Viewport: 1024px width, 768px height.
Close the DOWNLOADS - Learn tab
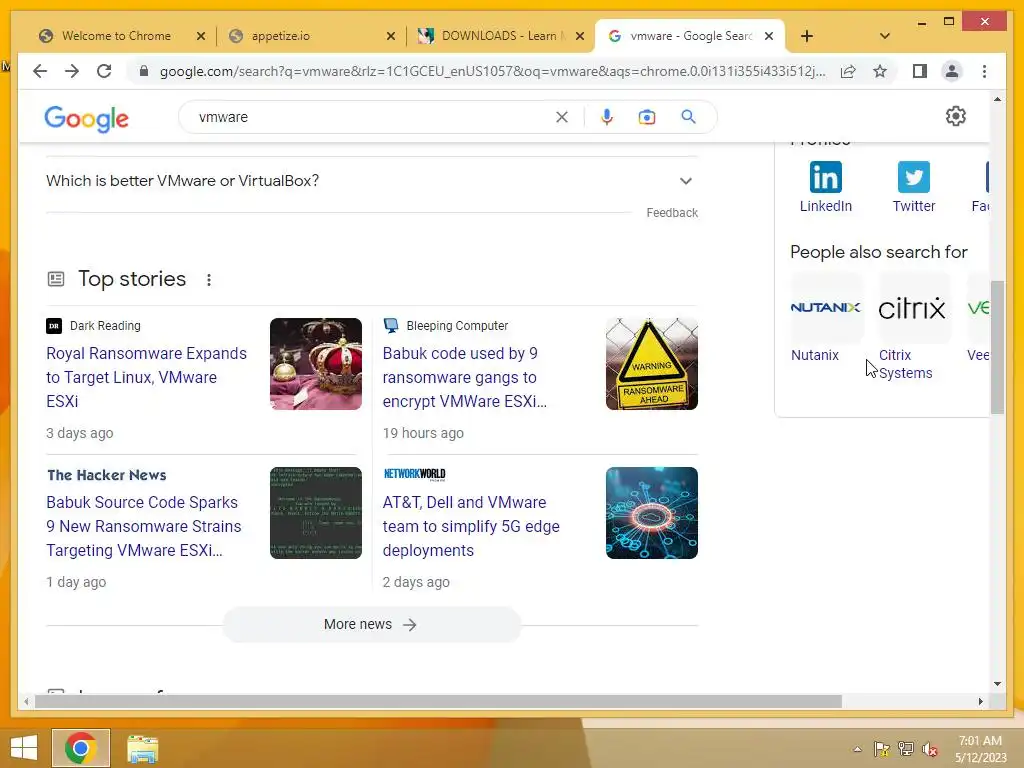coord(579,36)
